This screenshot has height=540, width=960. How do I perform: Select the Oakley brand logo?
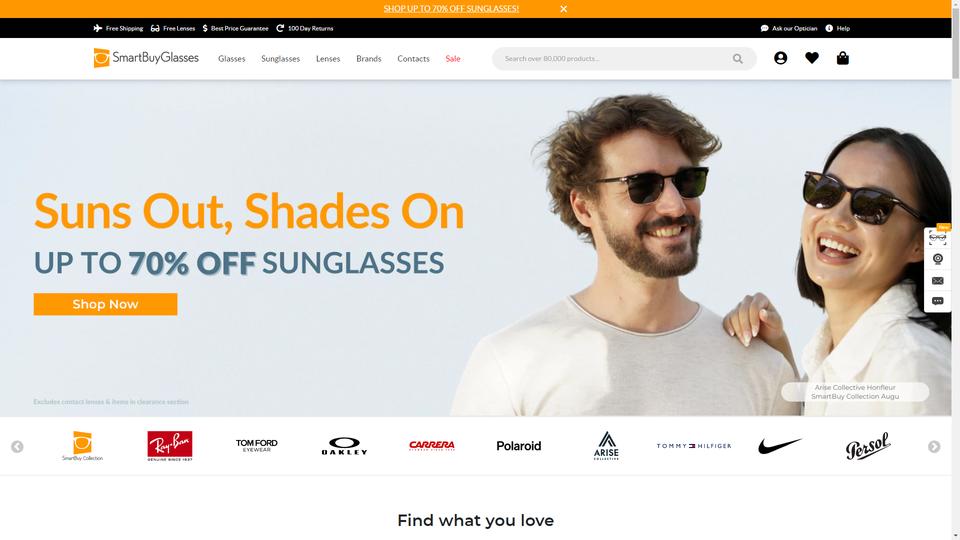344,446
